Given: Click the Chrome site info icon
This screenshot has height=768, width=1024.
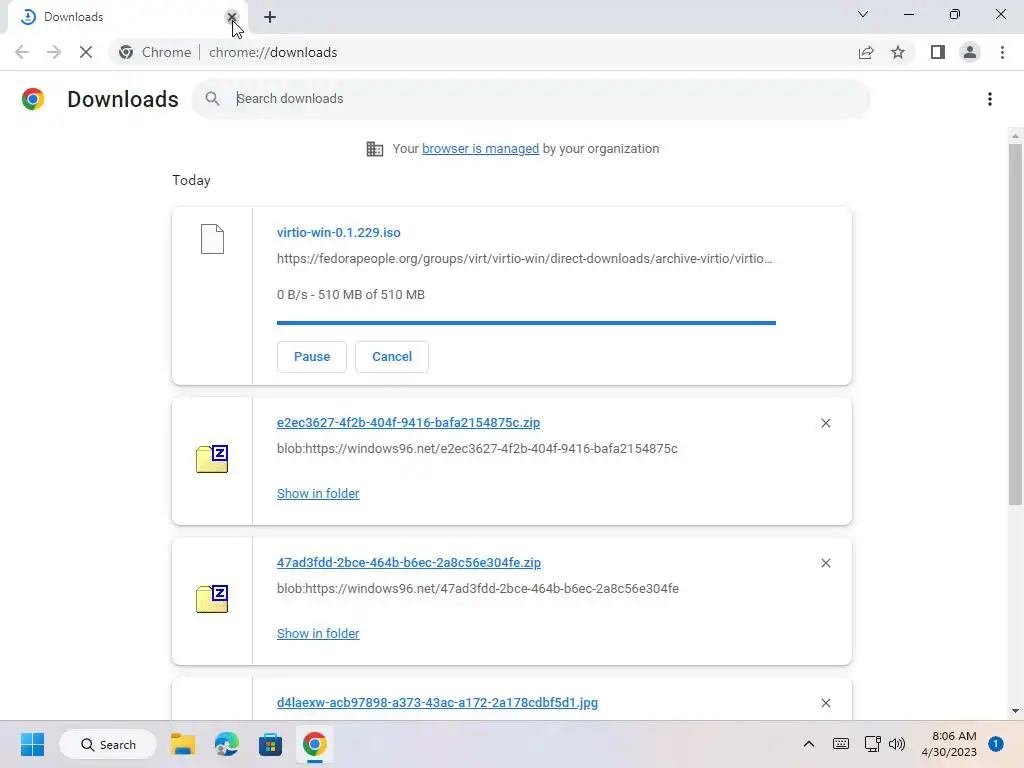Looking at the screenshot, I should pos(126,52).
